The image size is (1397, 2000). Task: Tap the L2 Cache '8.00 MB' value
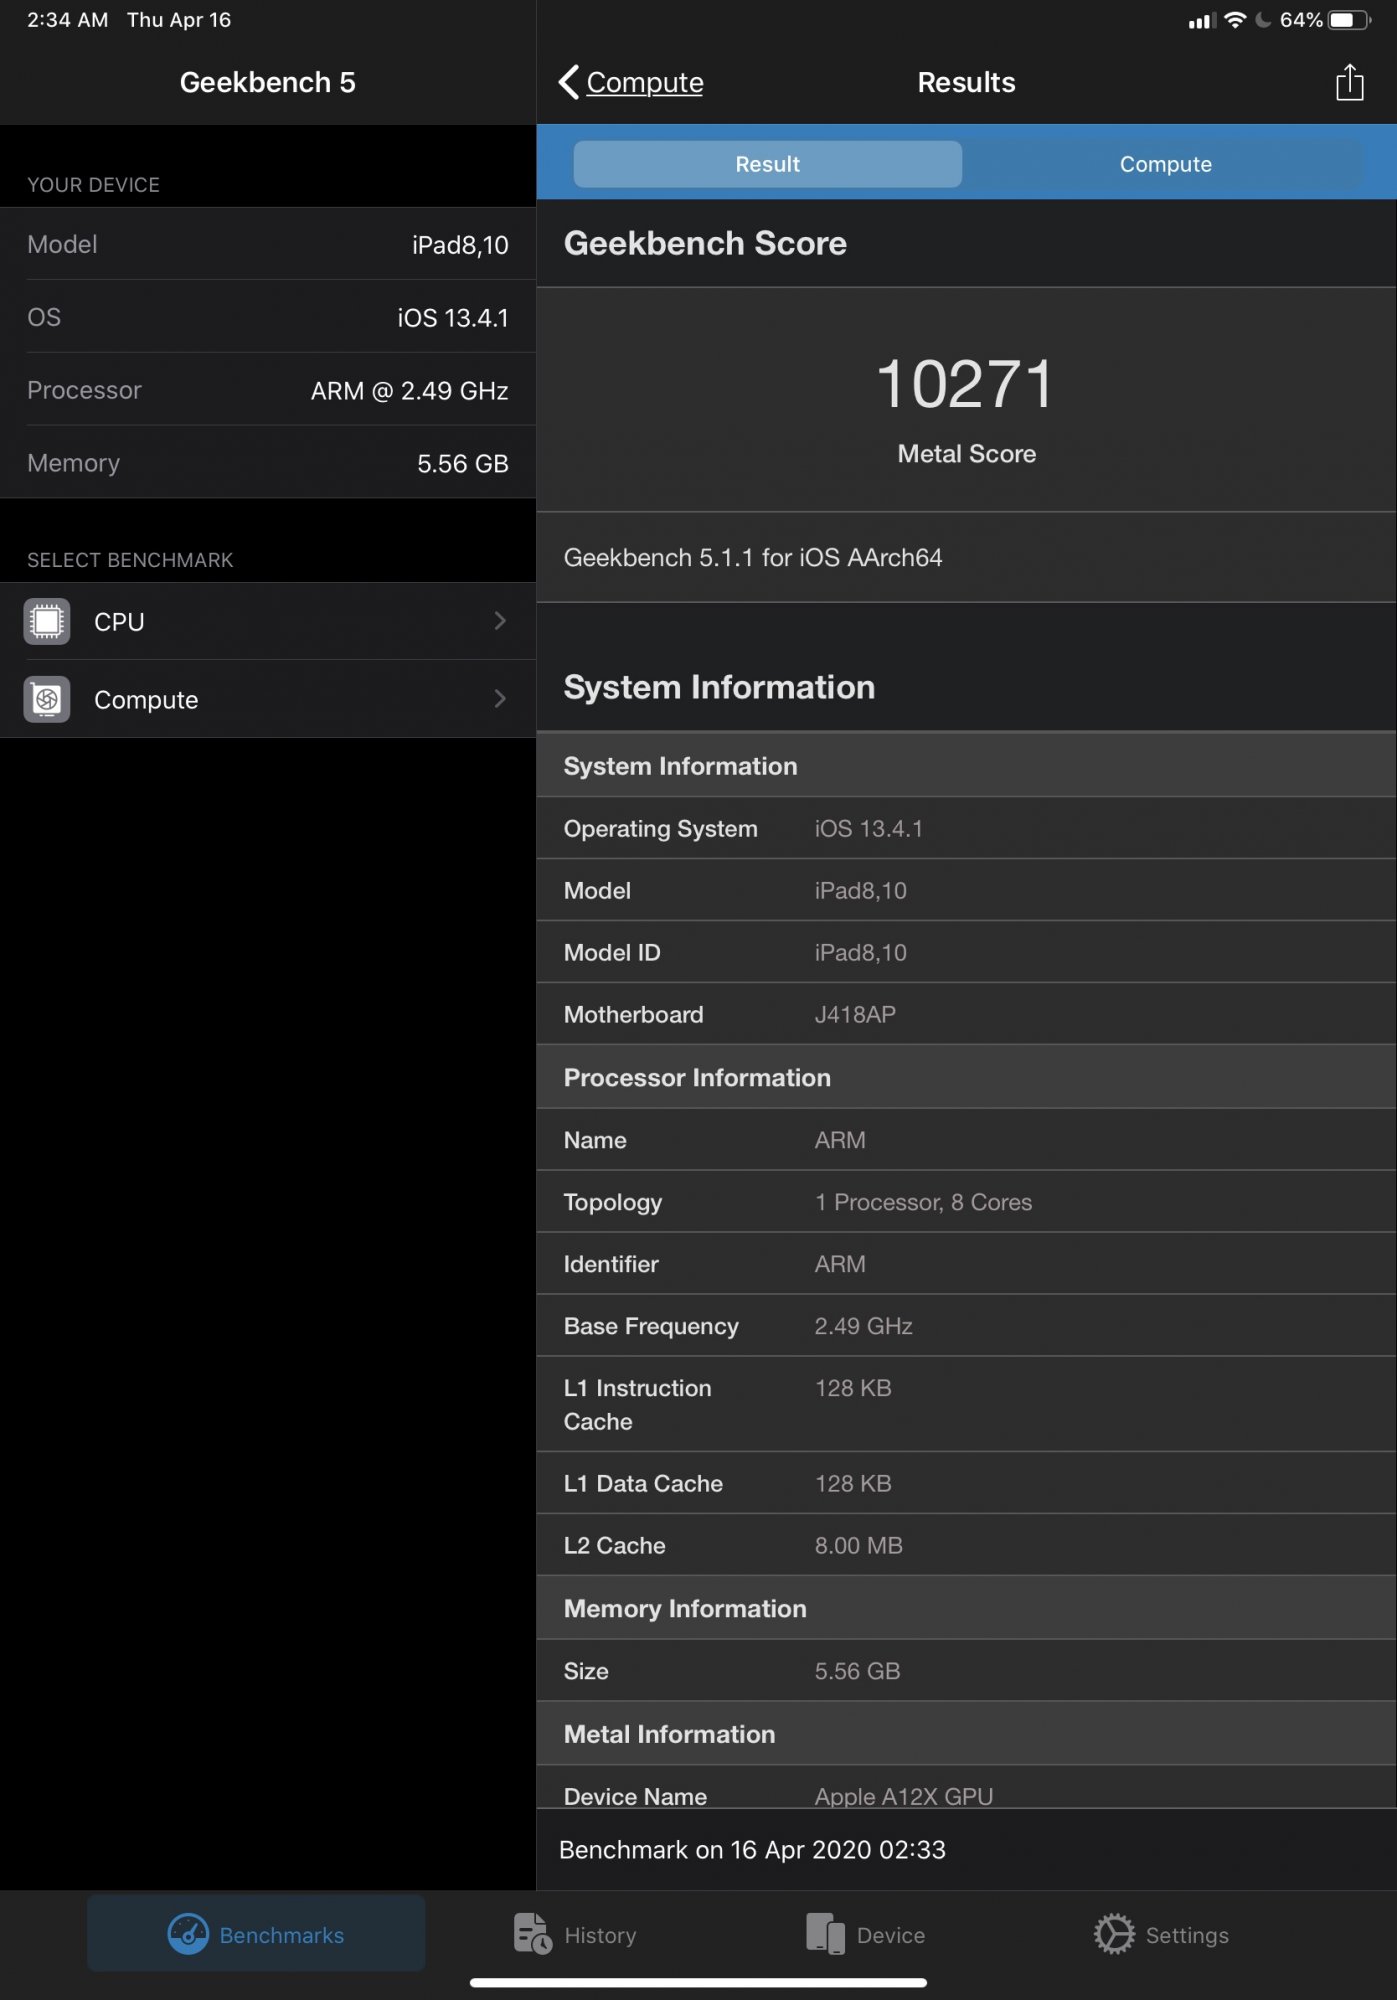click(x=859, y=1546)
